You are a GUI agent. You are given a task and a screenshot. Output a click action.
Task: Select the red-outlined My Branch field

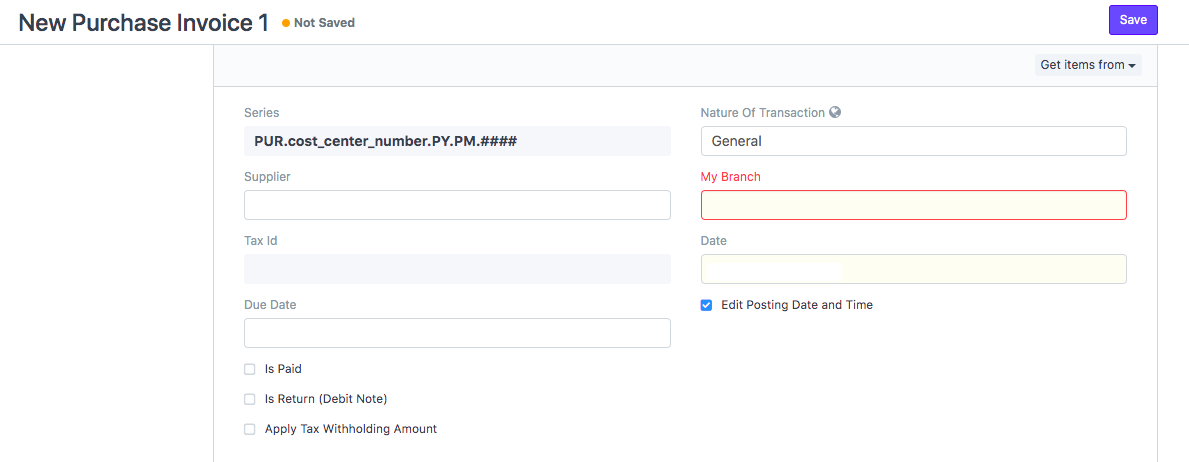point(914,205)
